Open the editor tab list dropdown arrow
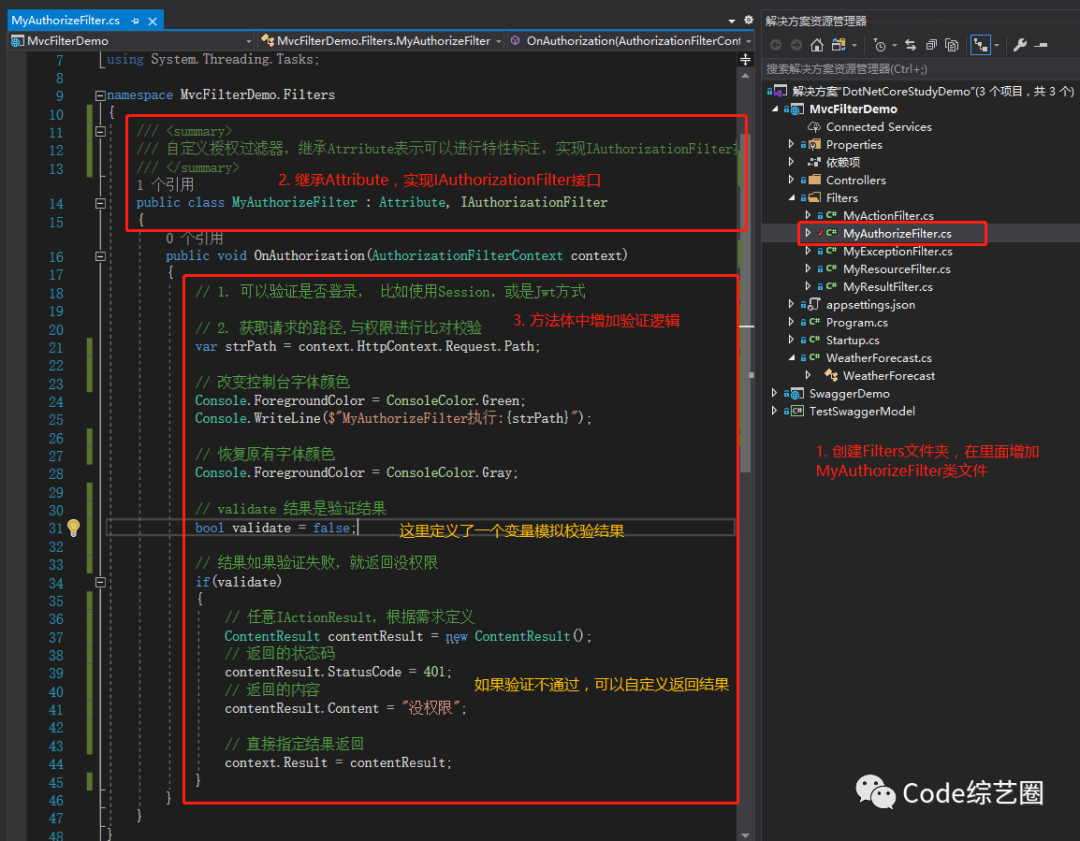 (731, 21)
